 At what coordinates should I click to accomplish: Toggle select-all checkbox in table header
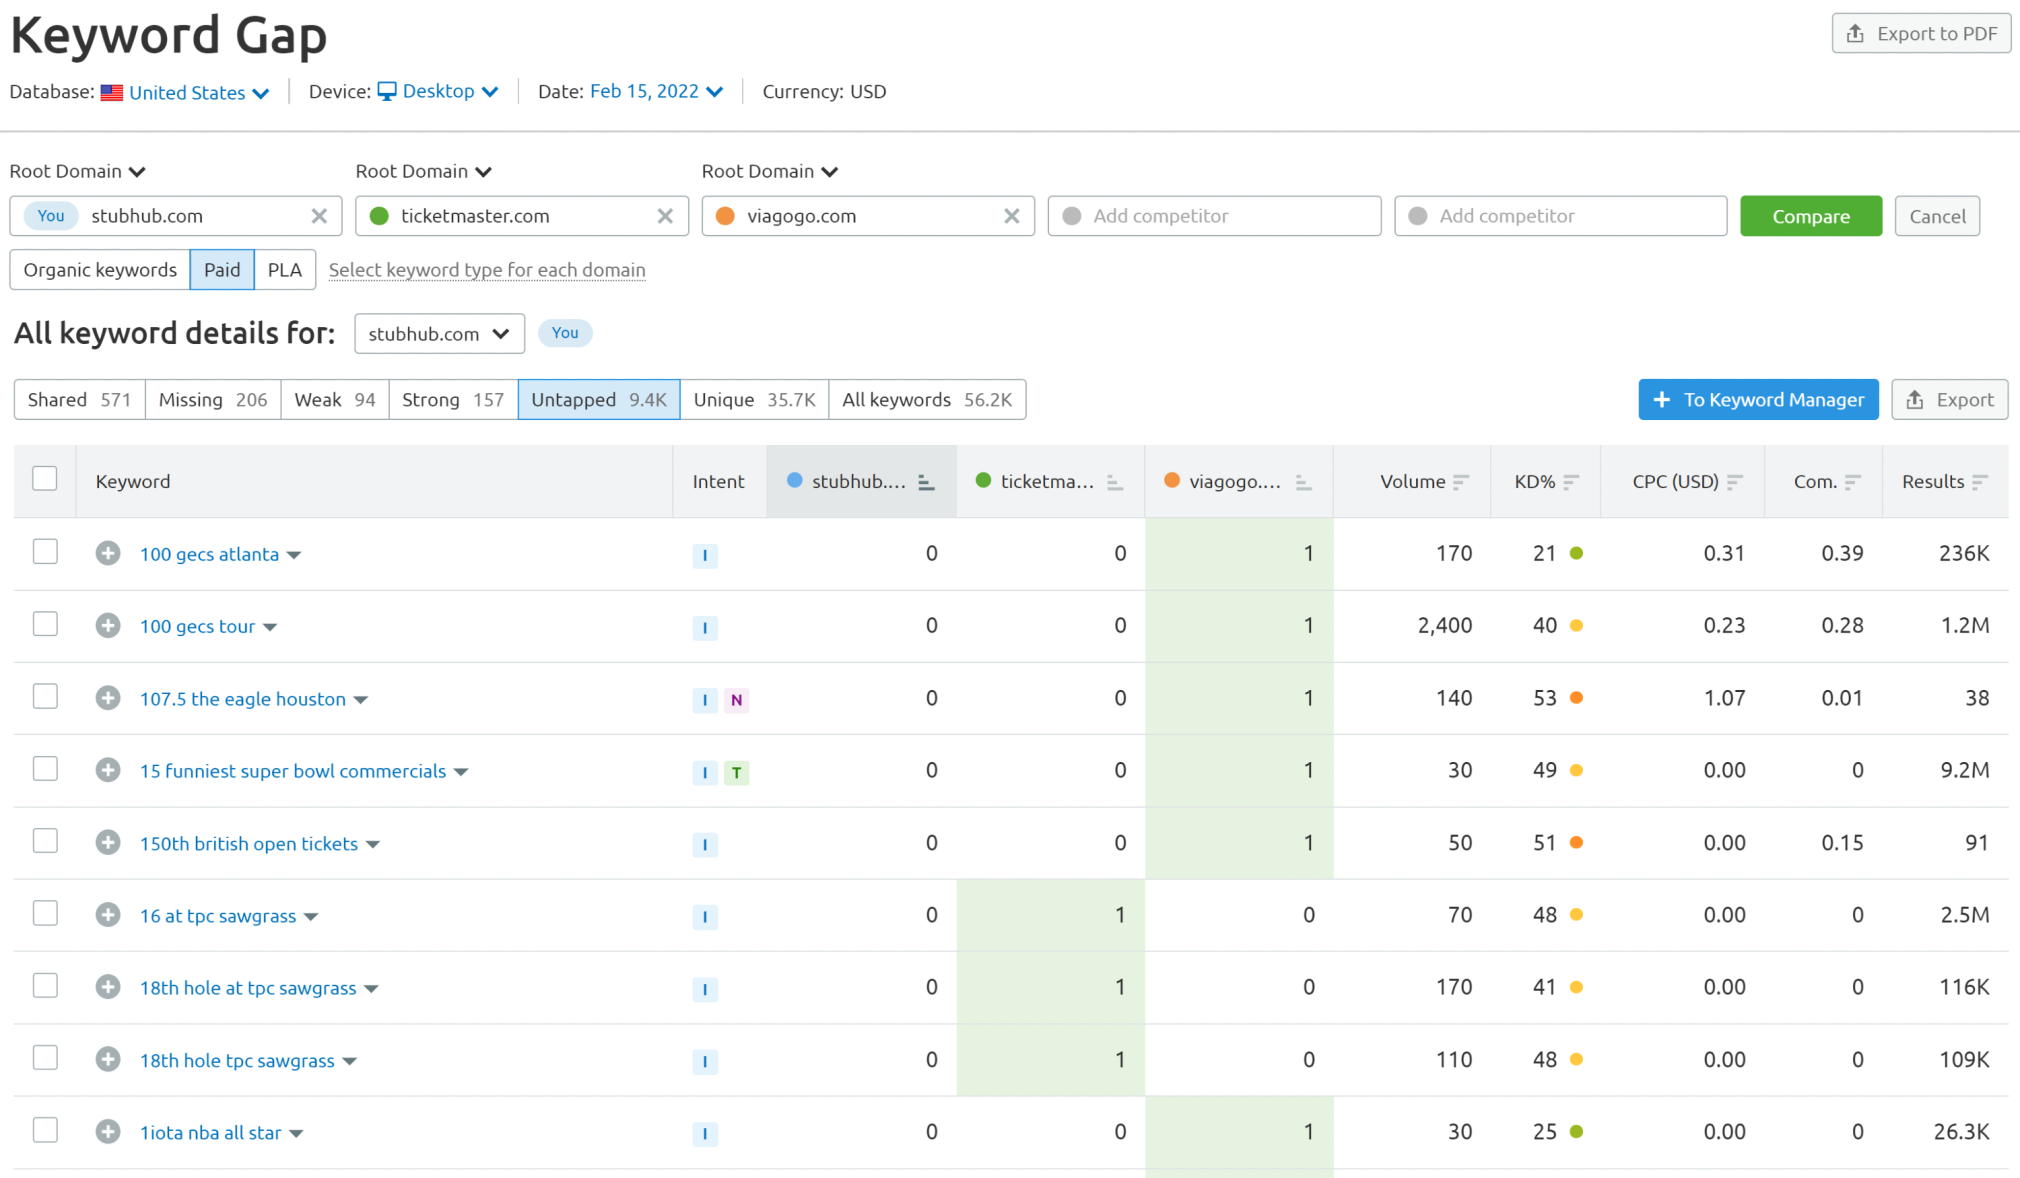point(45,479)
